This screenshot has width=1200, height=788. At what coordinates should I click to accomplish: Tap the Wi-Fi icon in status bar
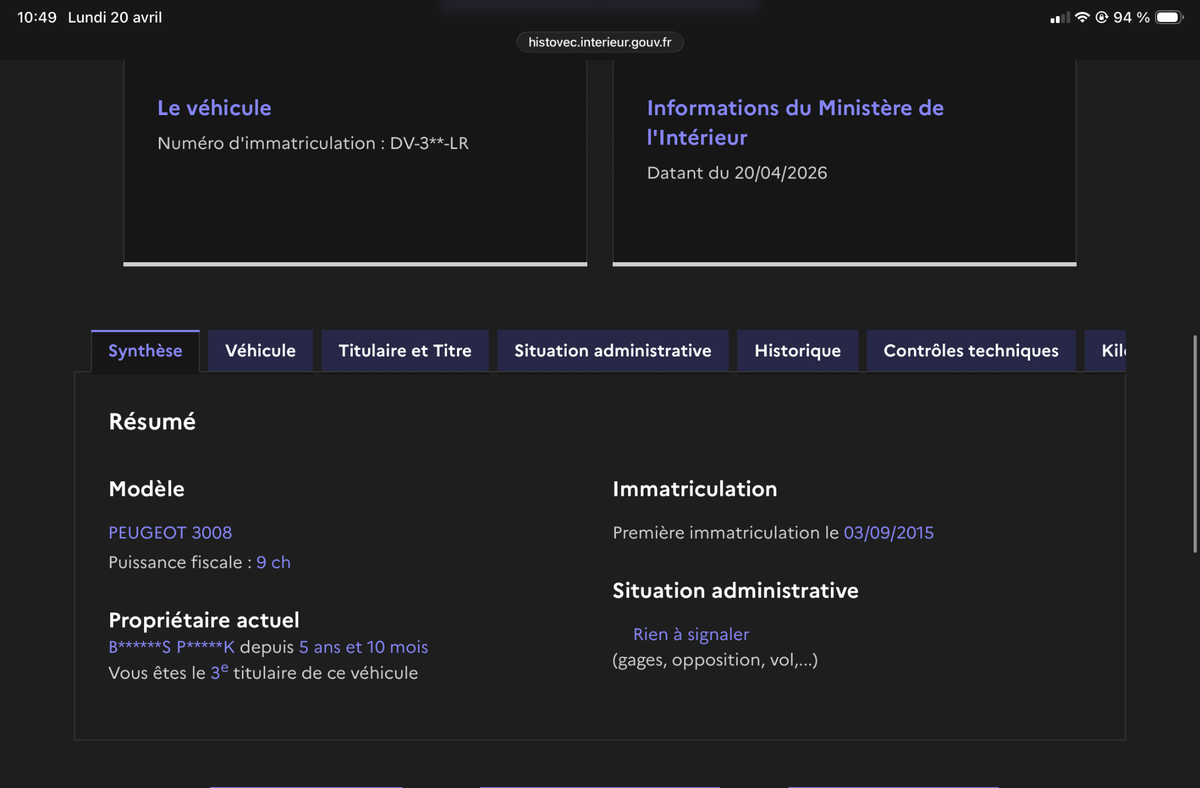[1082, 18]
